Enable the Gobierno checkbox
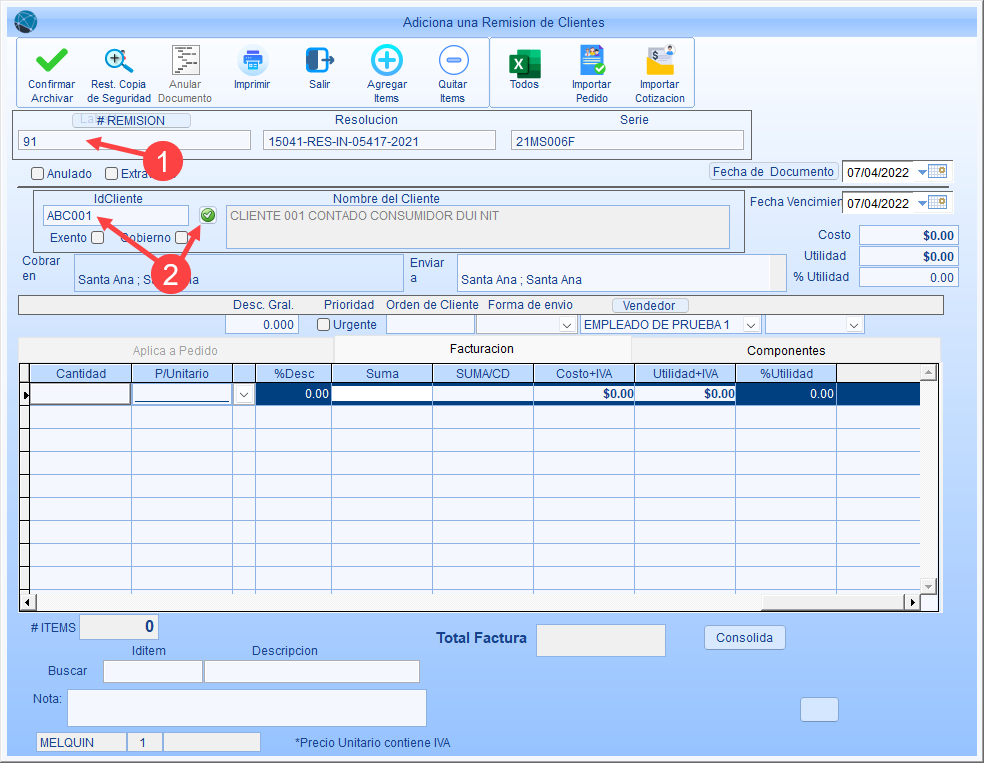Viewport: 984px width, 763px height. click(181, 237)
